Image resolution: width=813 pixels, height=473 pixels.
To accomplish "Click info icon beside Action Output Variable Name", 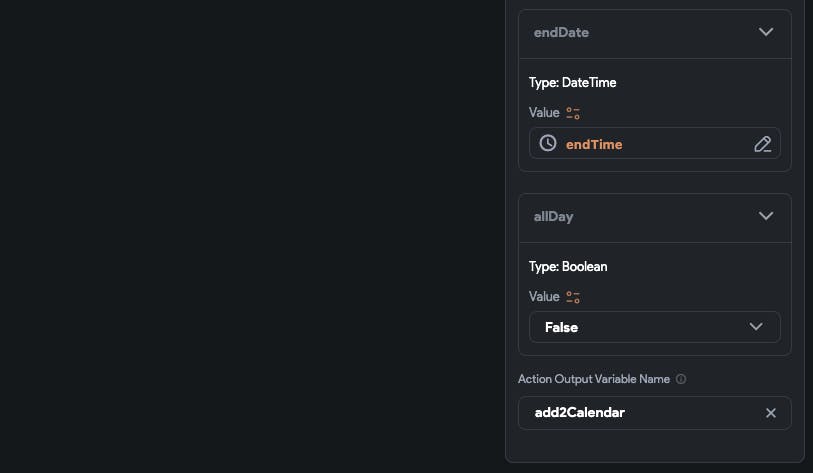I will coord(681,380).
